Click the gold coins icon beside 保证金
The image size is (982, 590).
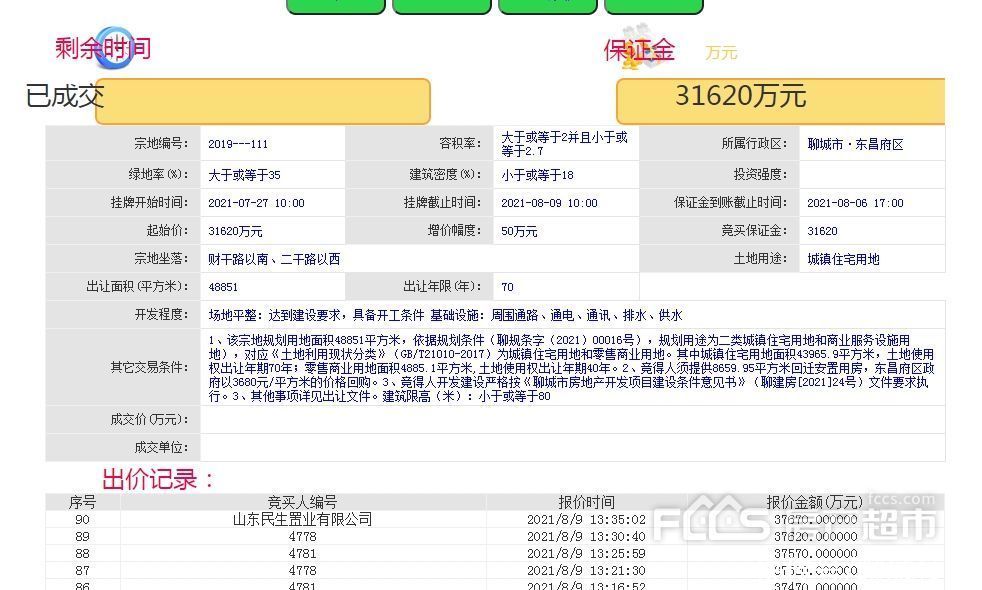pyautogui.click(x=638, y=46)
